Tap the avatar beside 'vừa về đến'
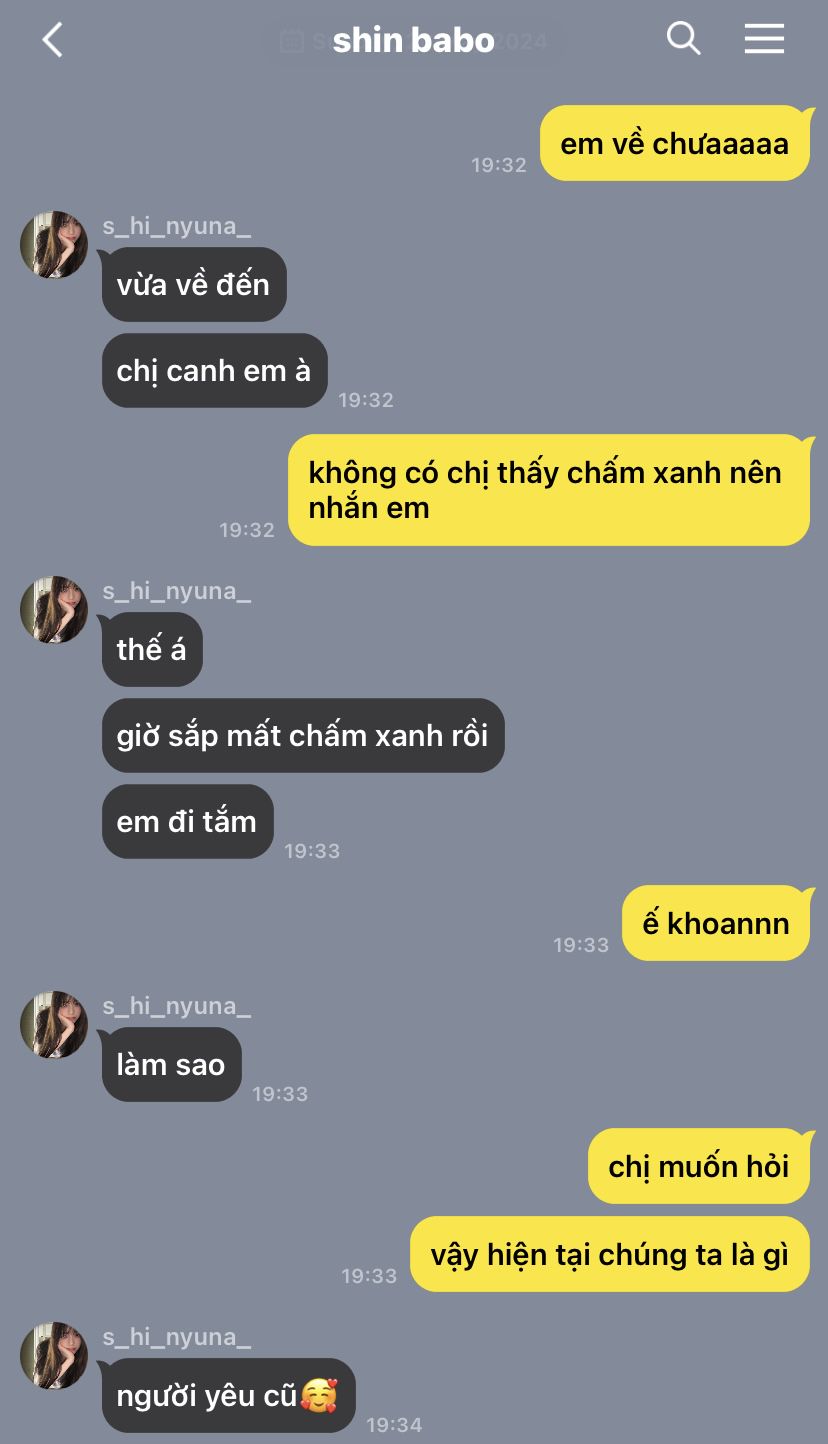 [x=54, y=244]
